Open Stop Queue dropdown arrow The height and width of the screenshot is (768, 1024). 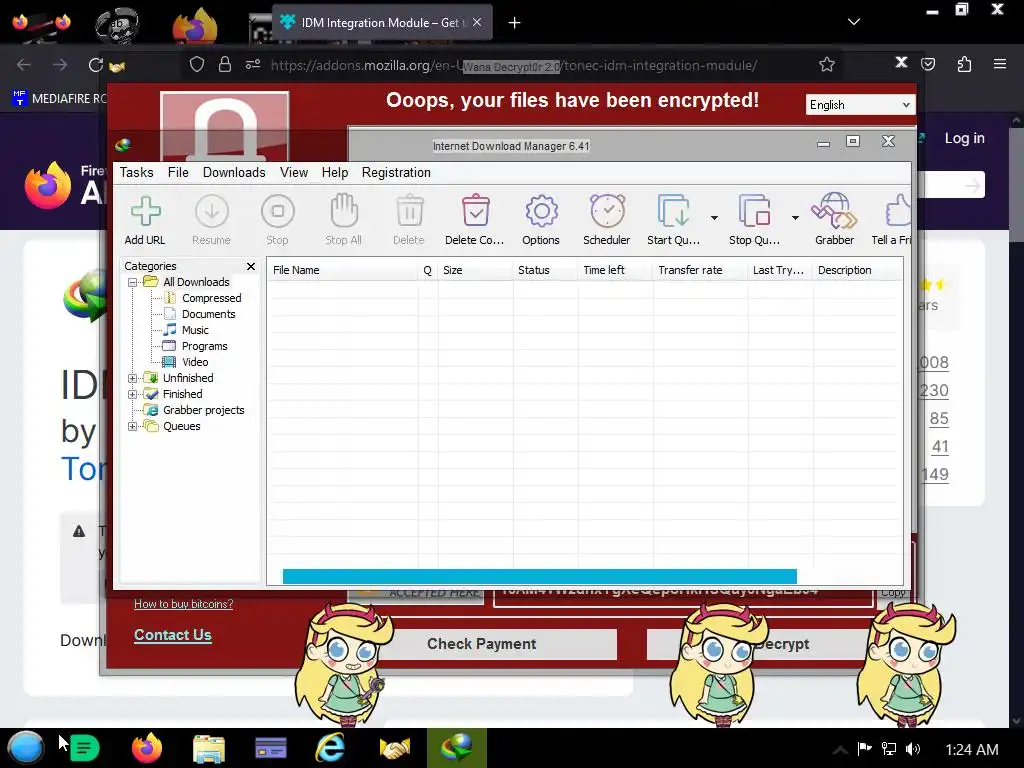(795, 217)
